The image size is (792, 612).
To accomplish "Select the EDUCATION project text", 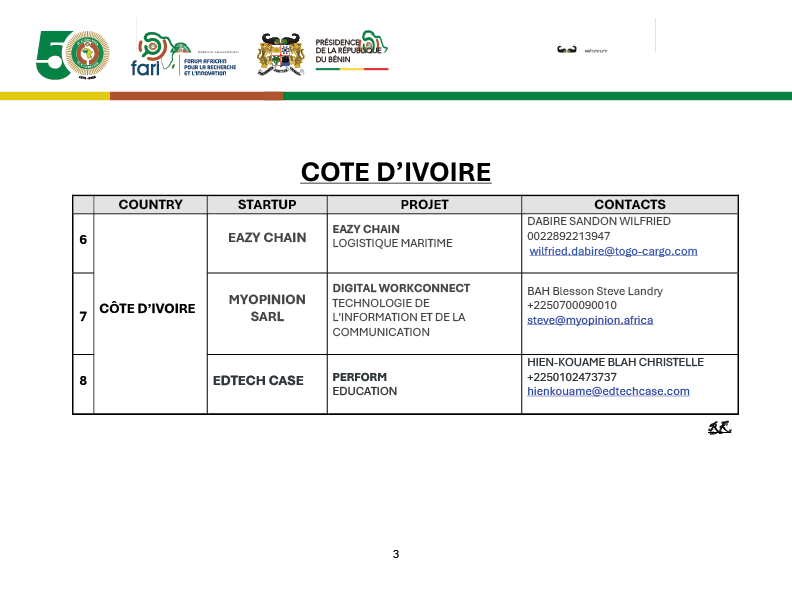I will (x=365, y=391).
